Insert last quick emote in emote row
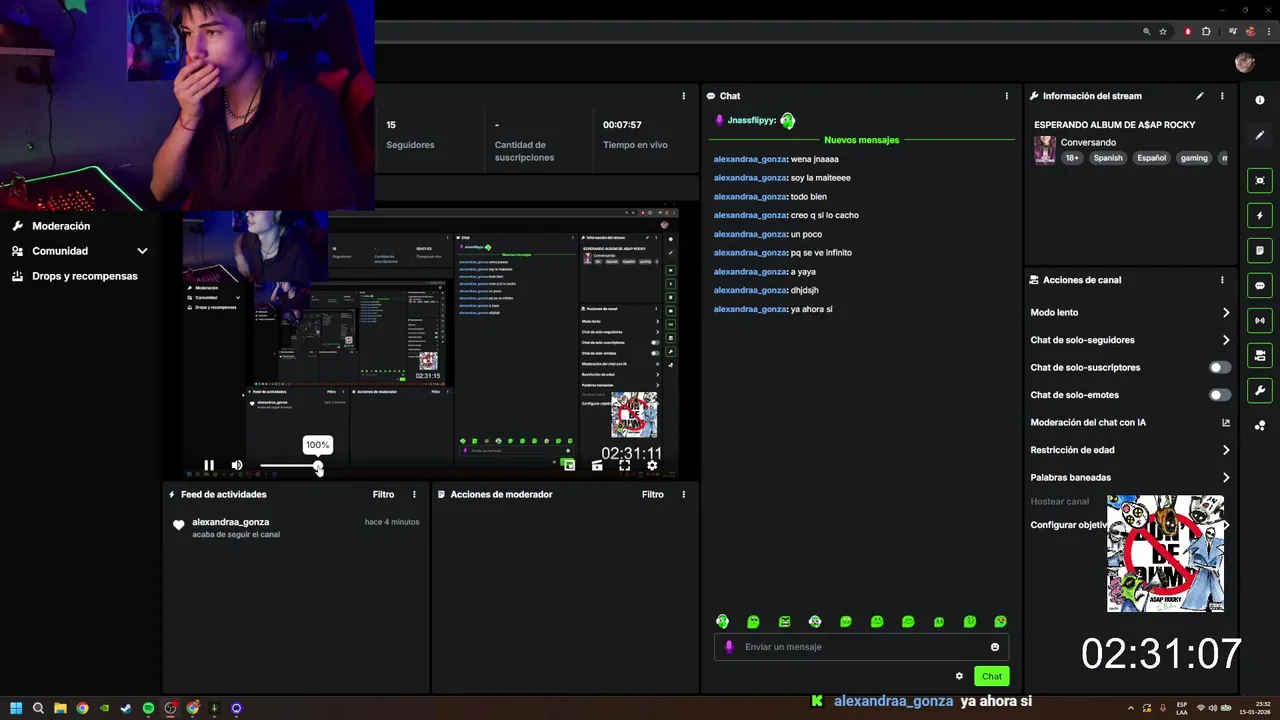 click(1000, 621)
